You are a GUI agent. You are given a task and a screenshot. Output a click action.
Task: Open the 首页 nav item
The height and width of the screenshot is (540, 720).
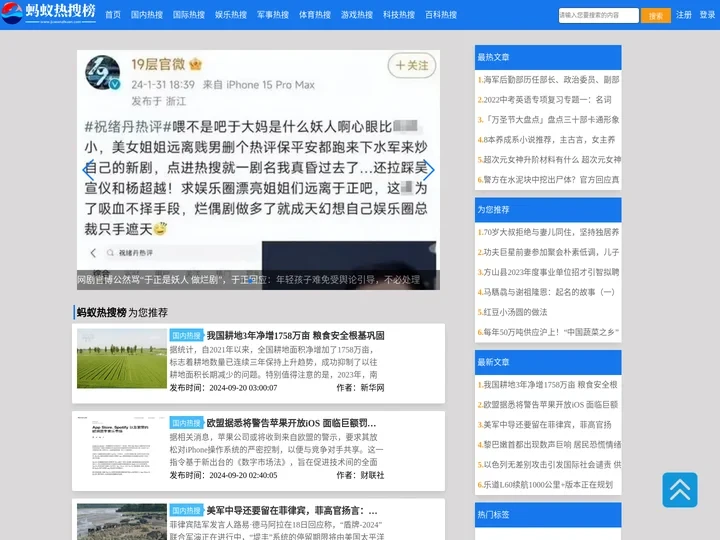coord(113,15)
